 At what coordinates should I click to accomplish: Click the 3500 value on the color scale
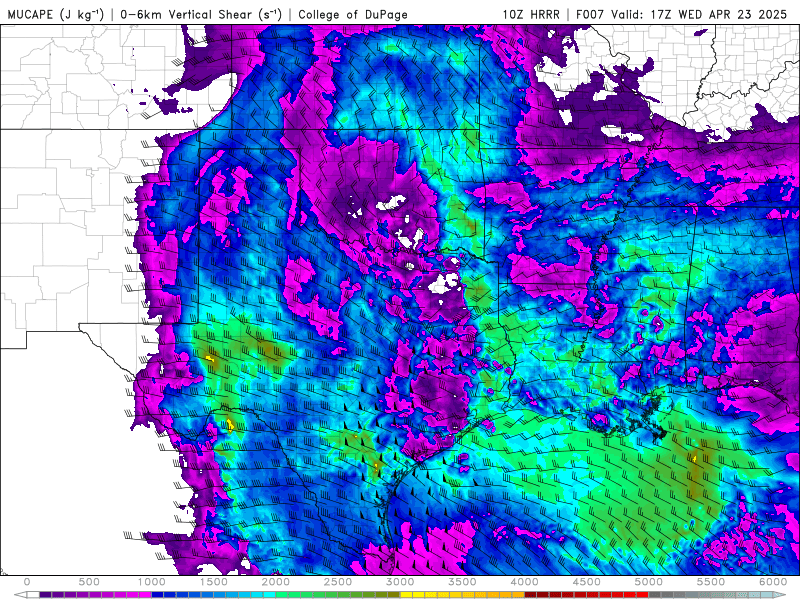coord(462,582)
